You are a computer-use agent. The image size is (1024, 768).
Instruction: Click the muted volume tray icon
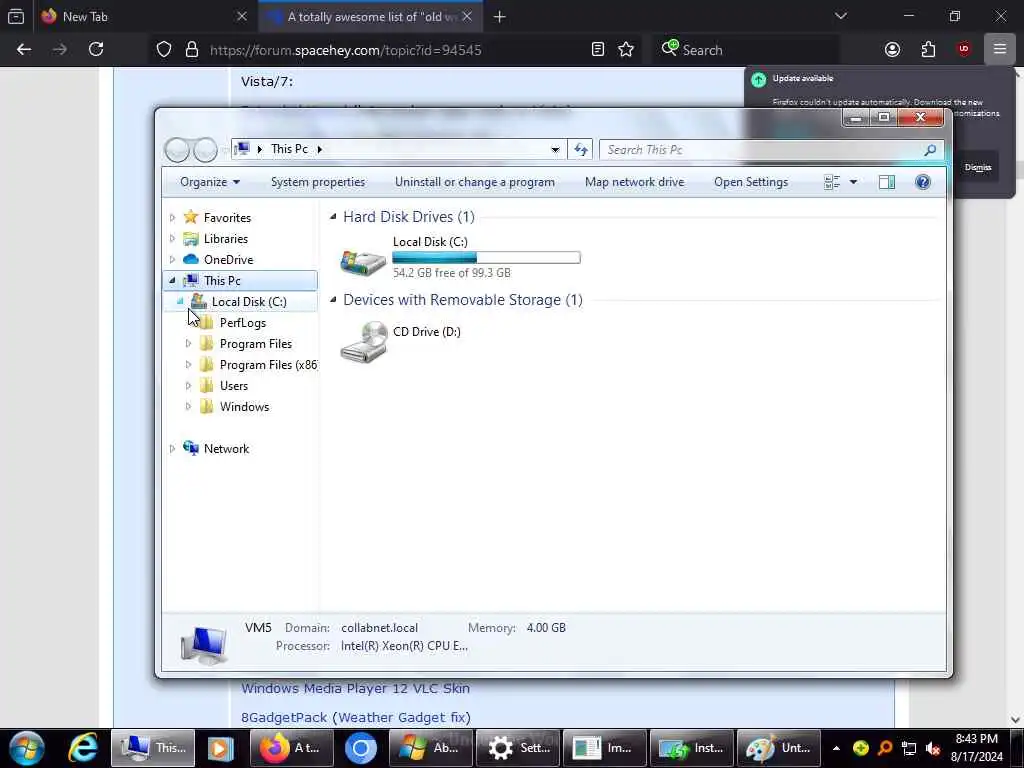pyautogui.click(x=933, y=748)
